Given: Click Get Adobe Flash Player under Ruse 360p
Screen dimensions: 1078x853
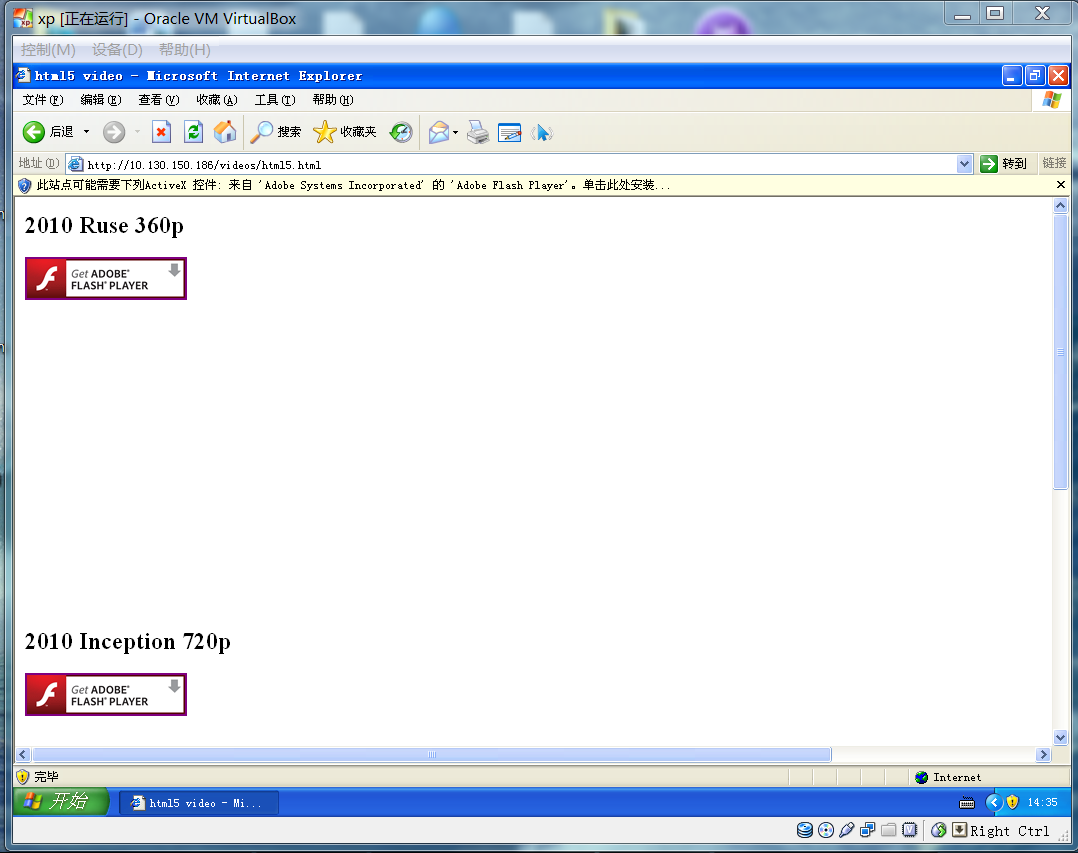Looking at the screenshot, I should pos(106,278).
